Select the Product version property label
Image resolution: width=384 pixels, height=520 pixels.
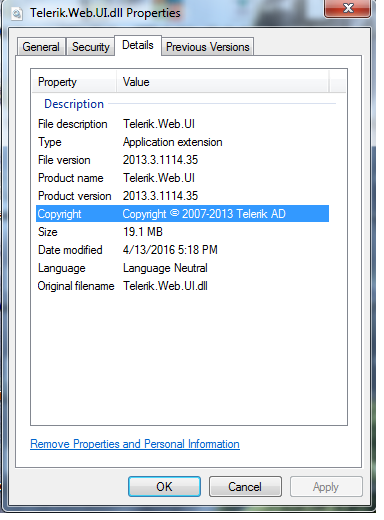(74, 196)
